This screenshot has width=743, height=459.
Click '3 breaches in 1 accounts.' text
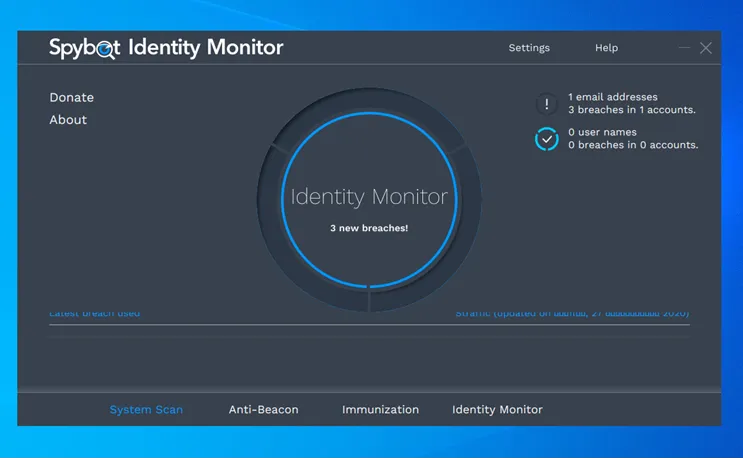tap(632, 110)
